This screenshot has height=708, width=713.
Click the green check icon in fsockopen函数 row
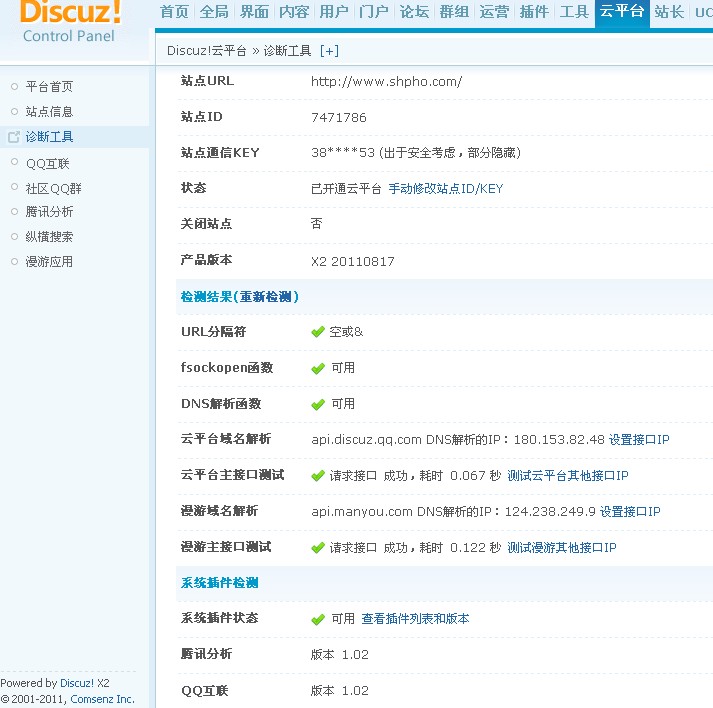(318, 368)
